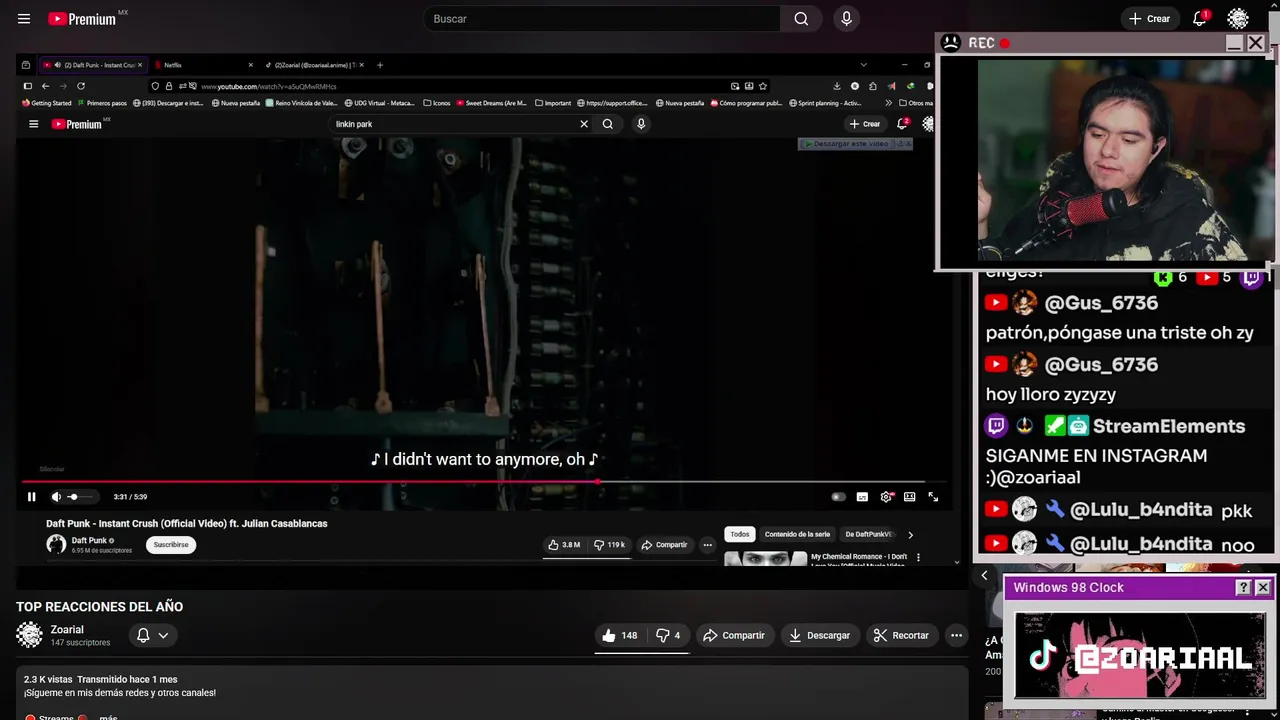Open the inner notifications bell with badge

902,124
